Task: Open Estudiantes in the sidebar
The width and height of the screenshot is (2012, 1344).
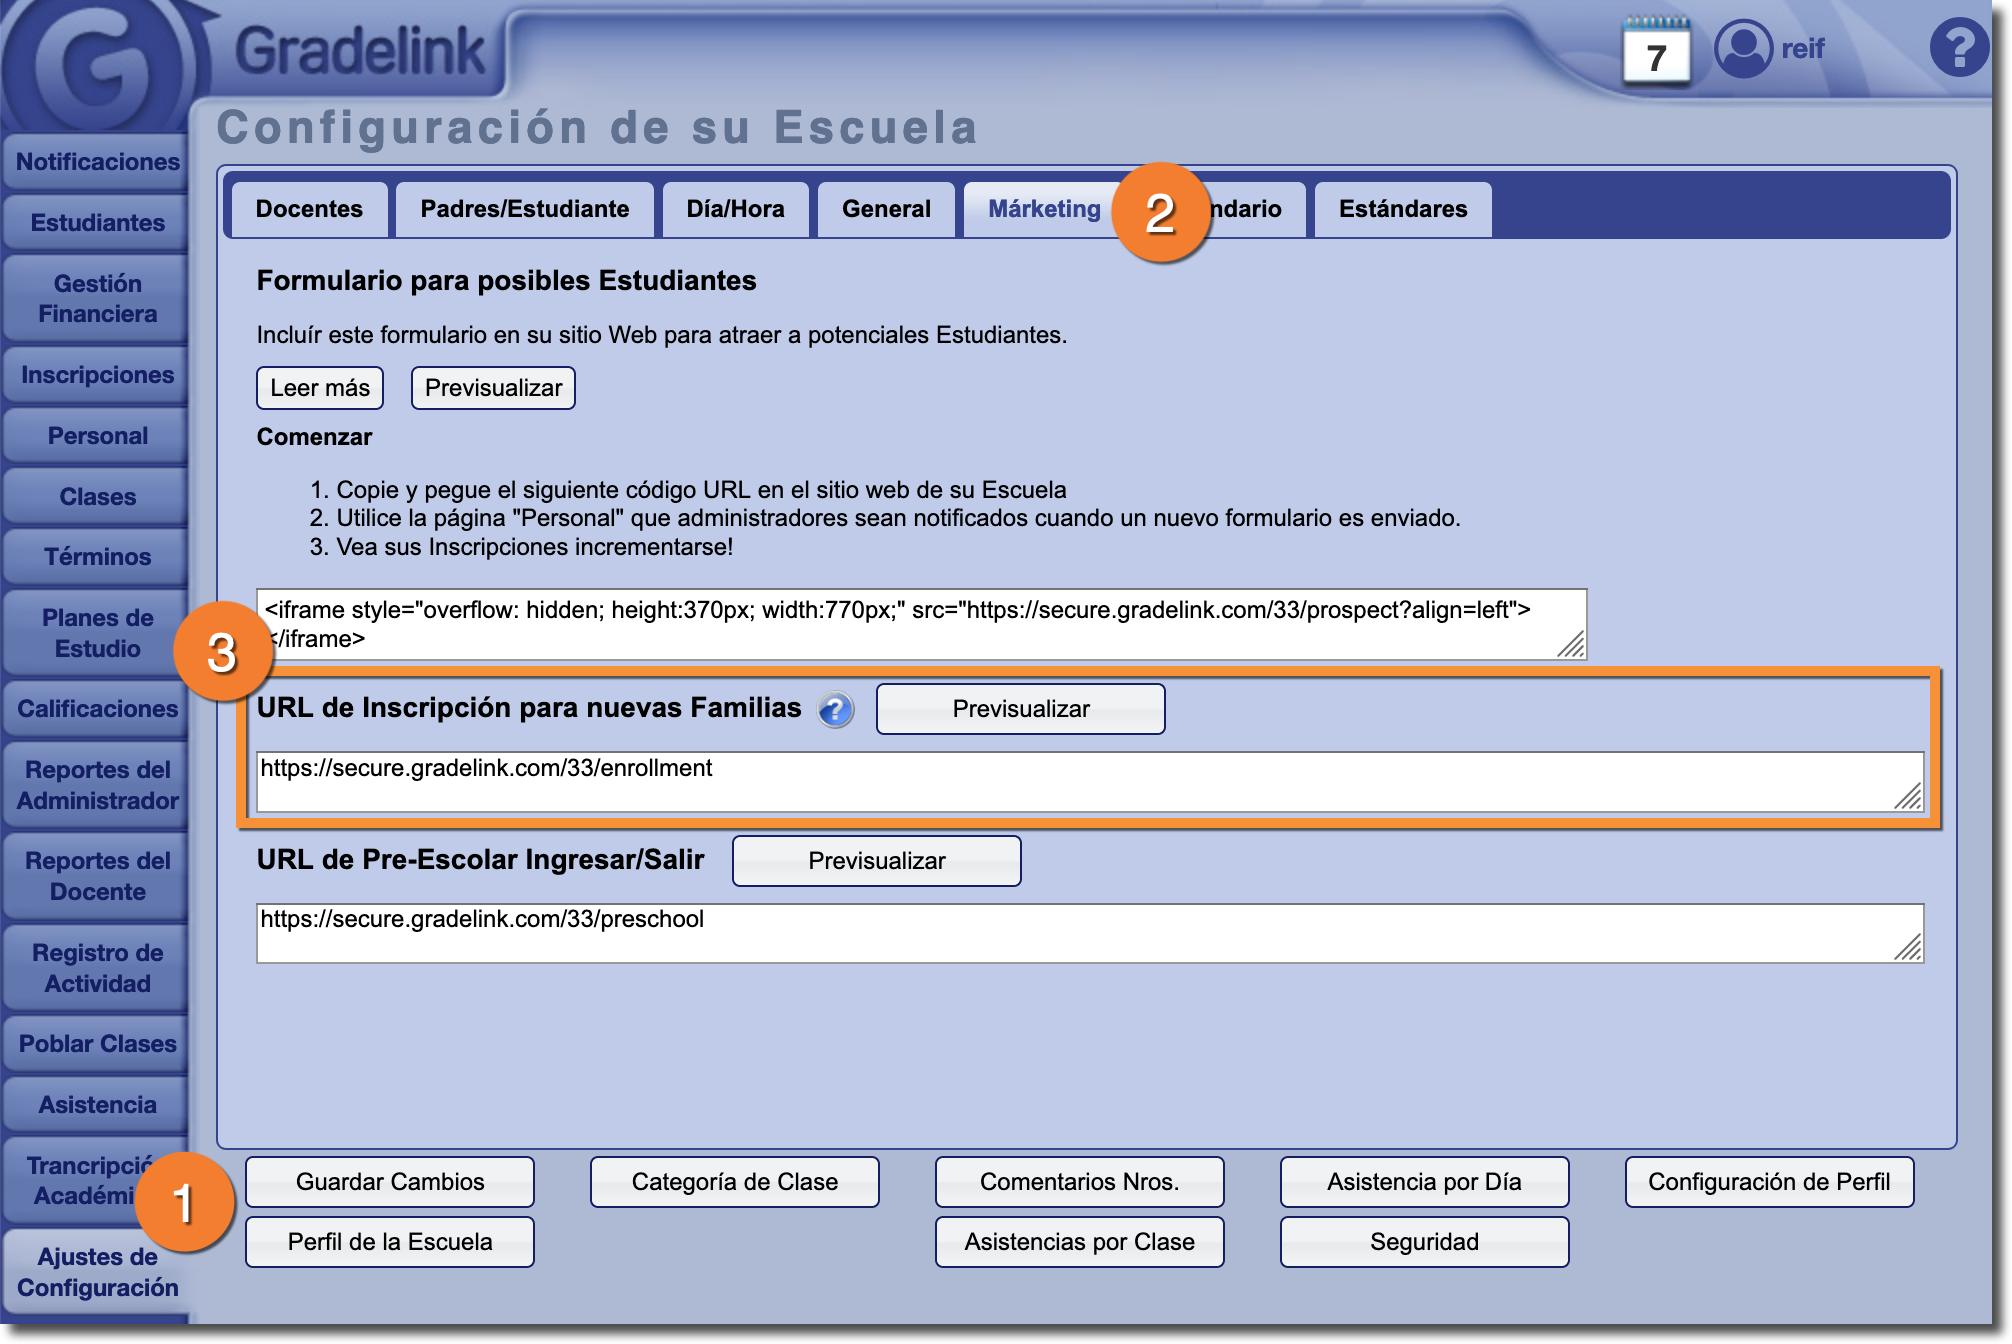Action: tap(97, 223)
